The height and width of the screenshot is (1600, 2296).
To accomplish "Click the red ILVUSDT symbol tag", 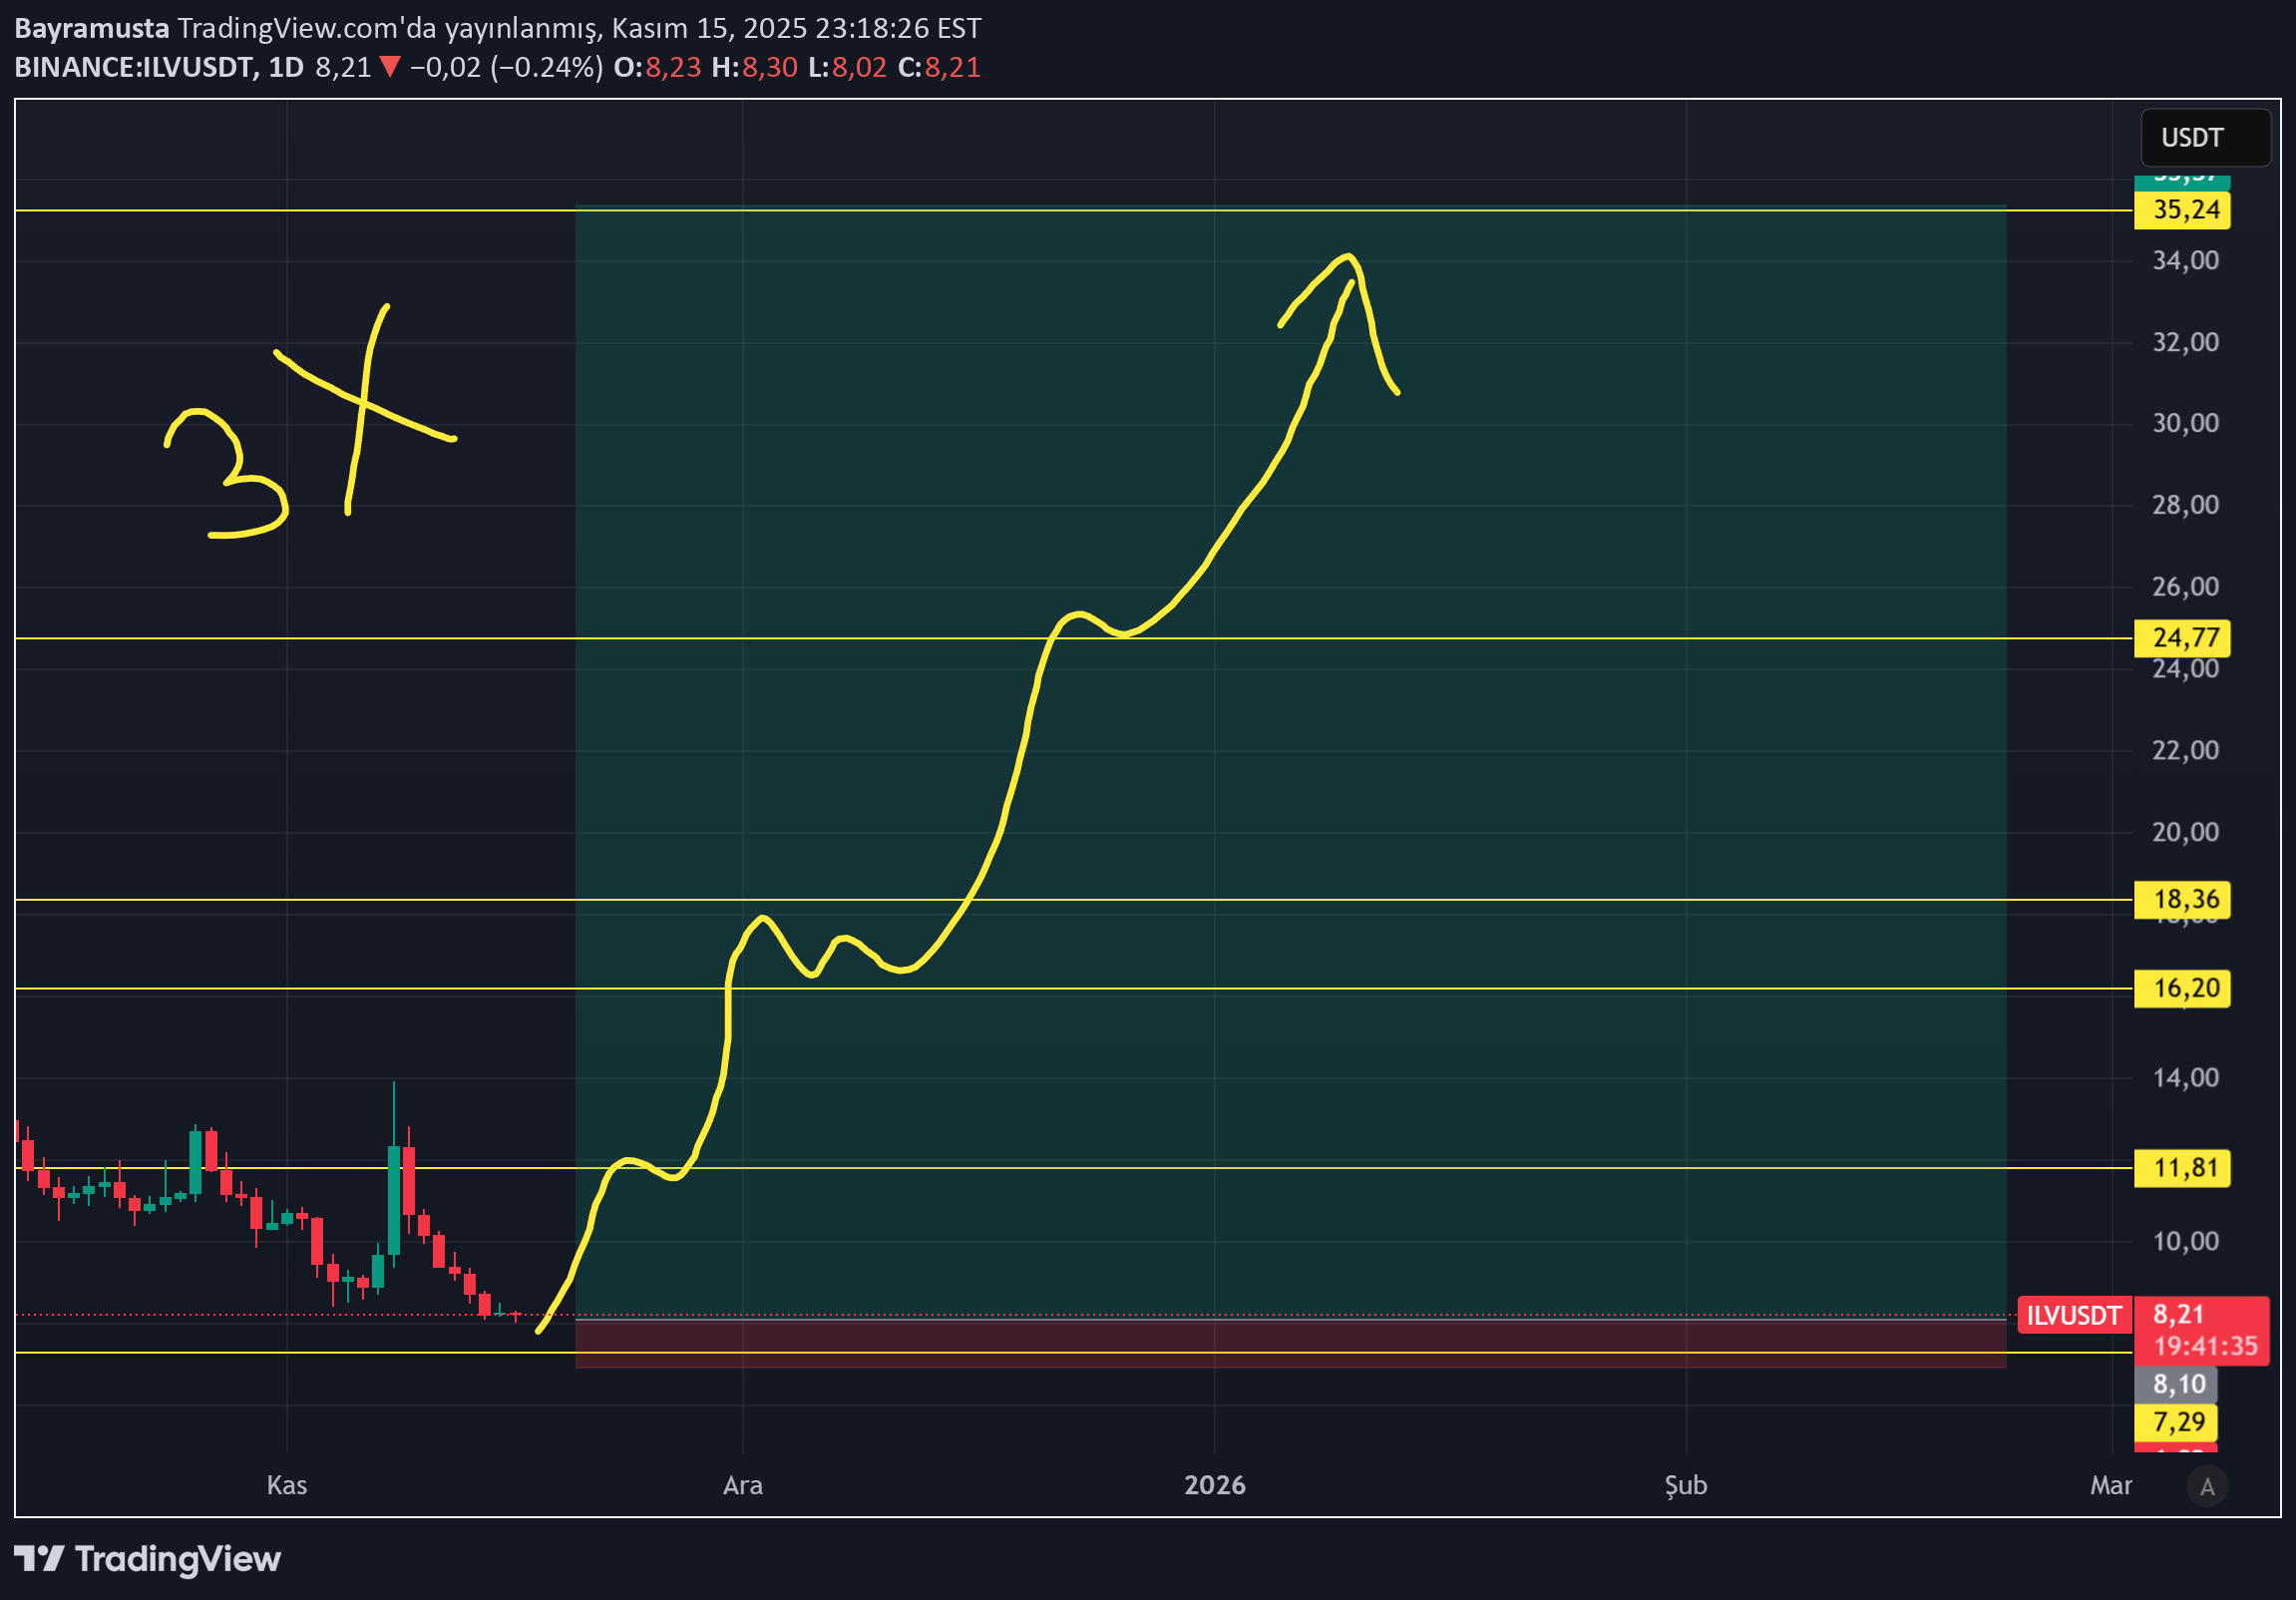I will click(x=2073, y=1315).
